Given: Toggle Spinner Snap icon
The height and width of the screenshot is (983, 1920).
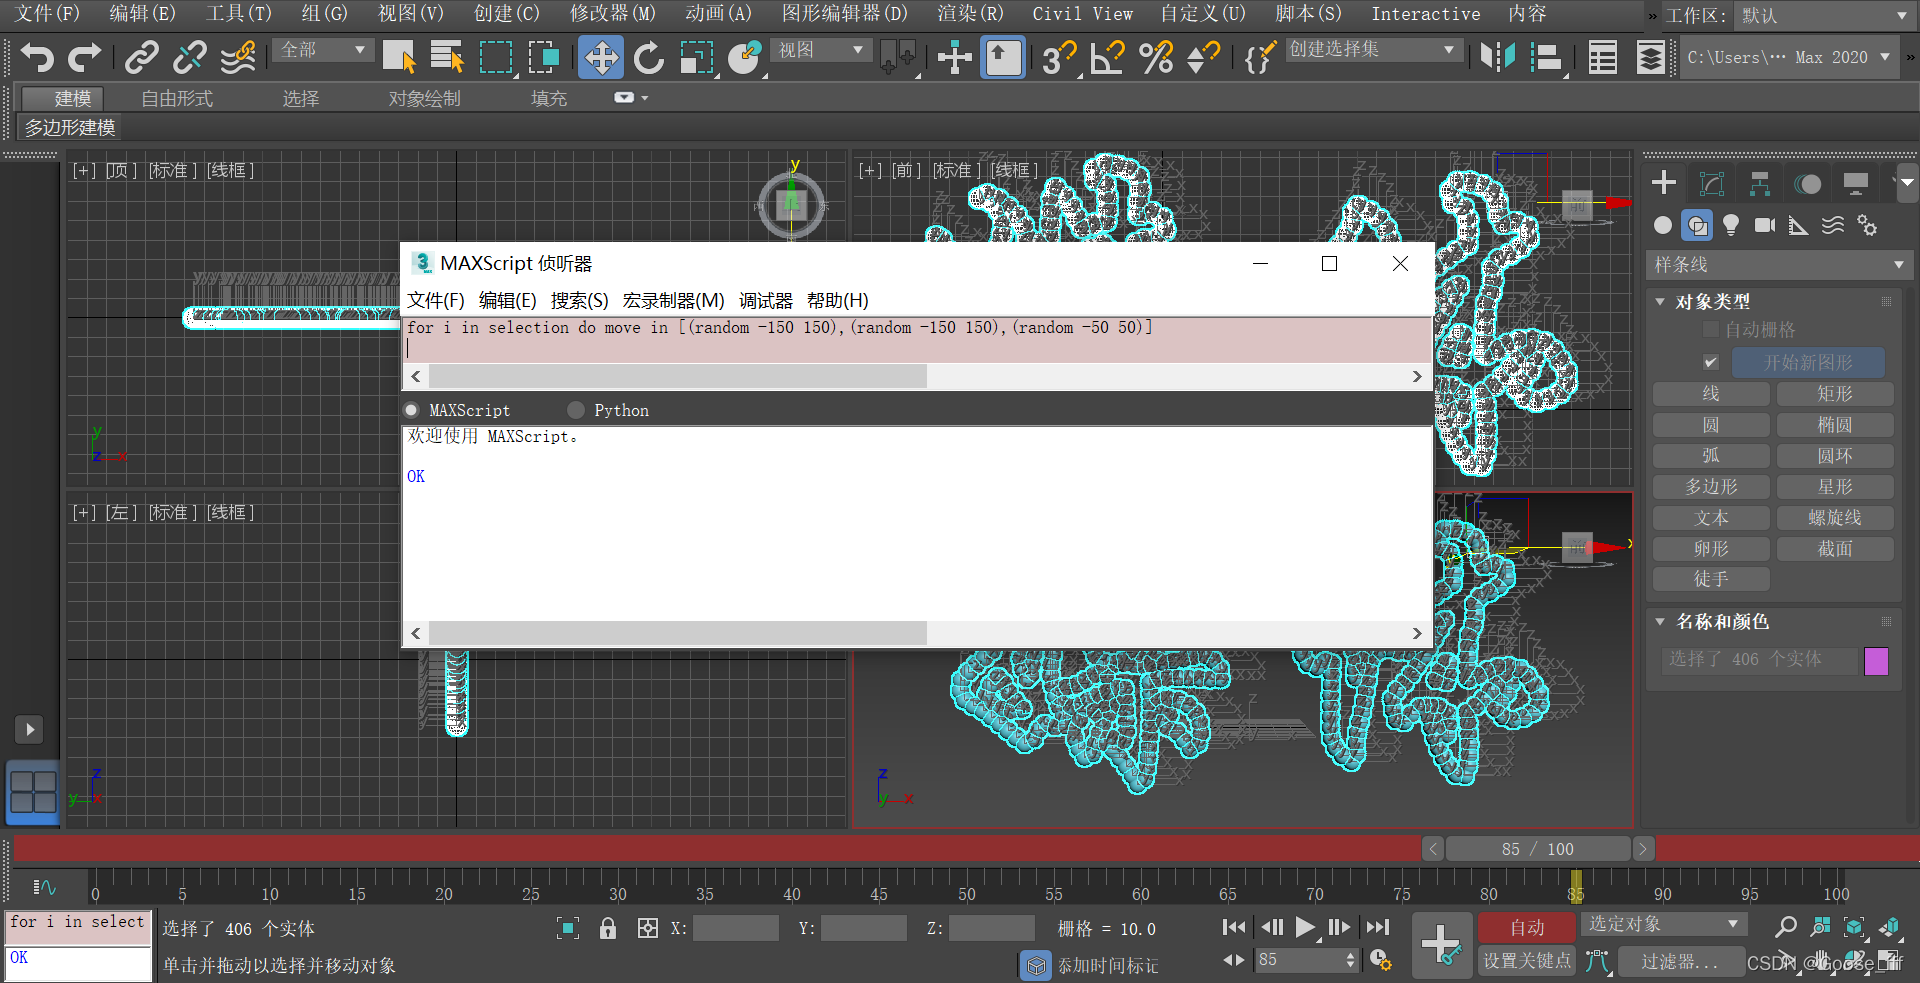Looking at the screenshot, I should tap(1203, 58).
